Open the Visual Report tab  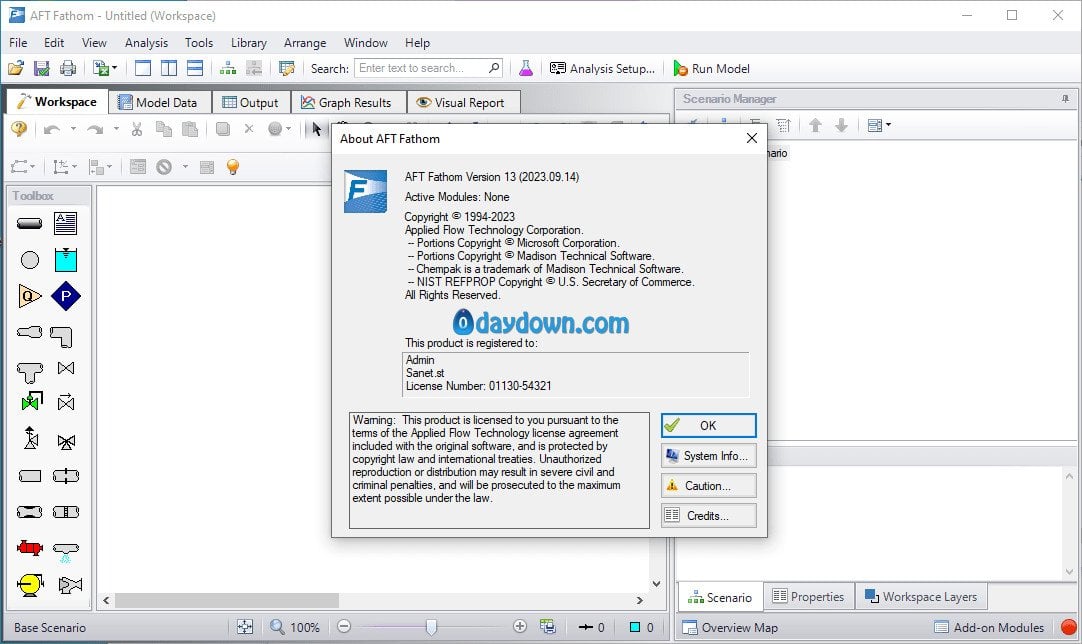click(462, 103)
